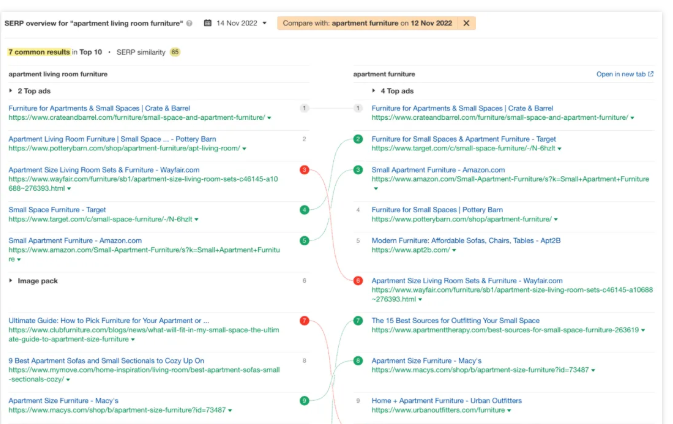Remove the apartment furniture comparison with X
This screenshot has height=424, width=673.
click(x=467, y=22)
